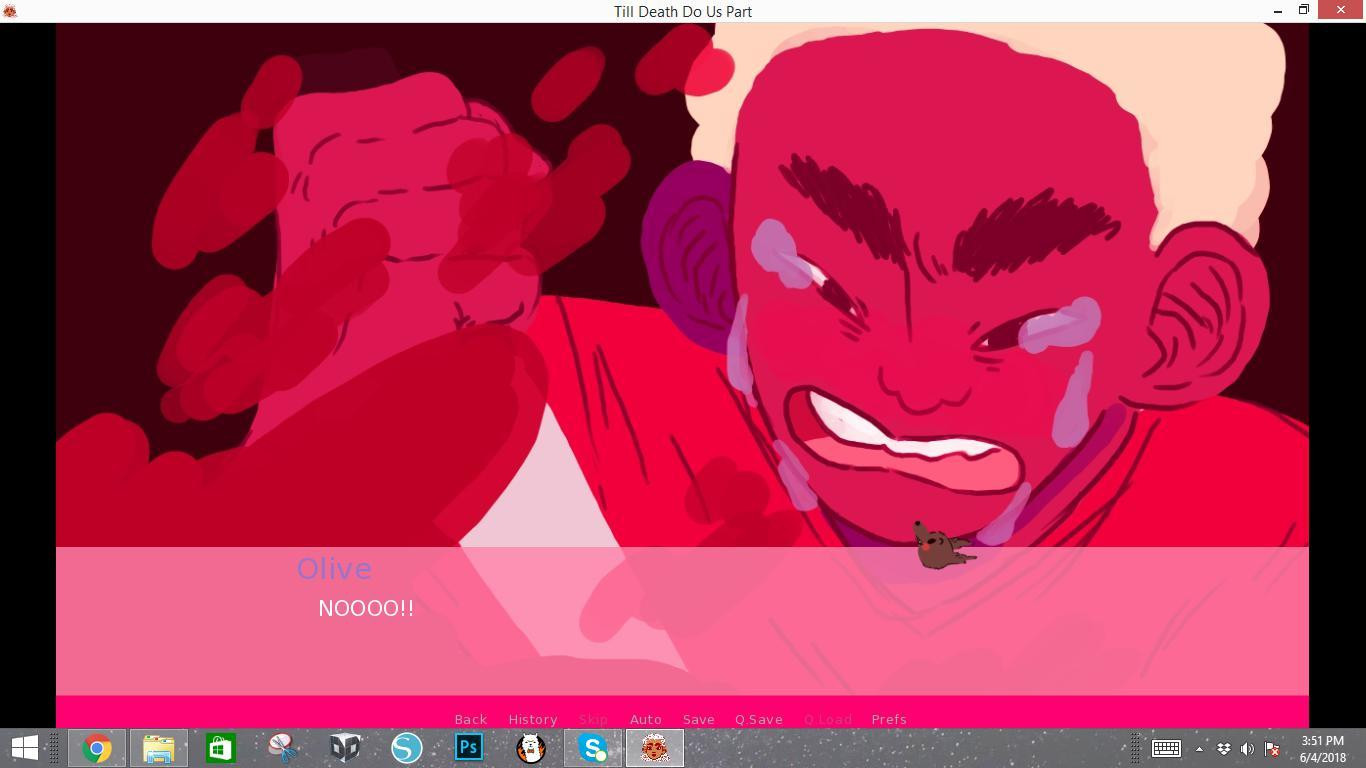Launch Windows Store from the taskbar
The height and width of the screenshot is (768, 1366).
221,748
